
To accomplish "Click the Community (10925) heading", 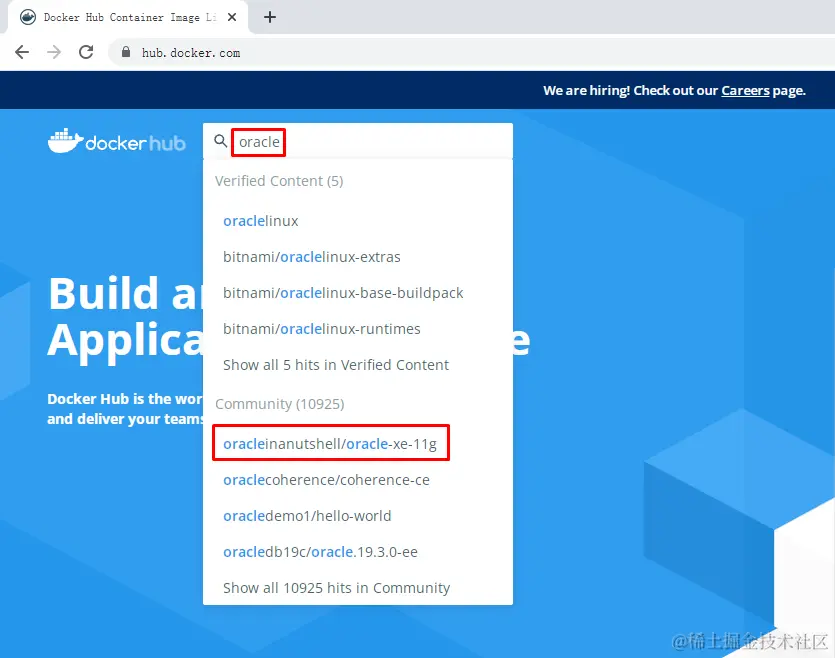I will click(280, 404).
